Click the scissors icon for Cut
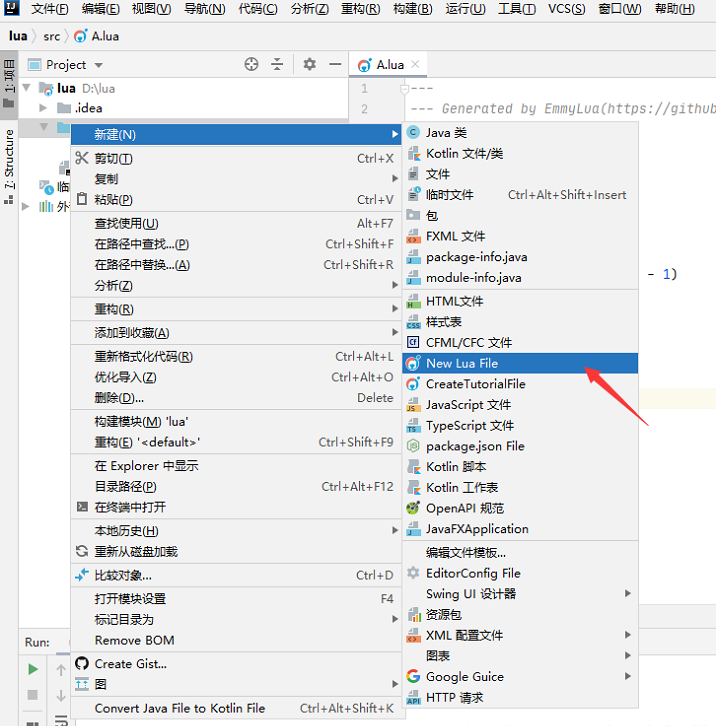 (x=82, y=158)
